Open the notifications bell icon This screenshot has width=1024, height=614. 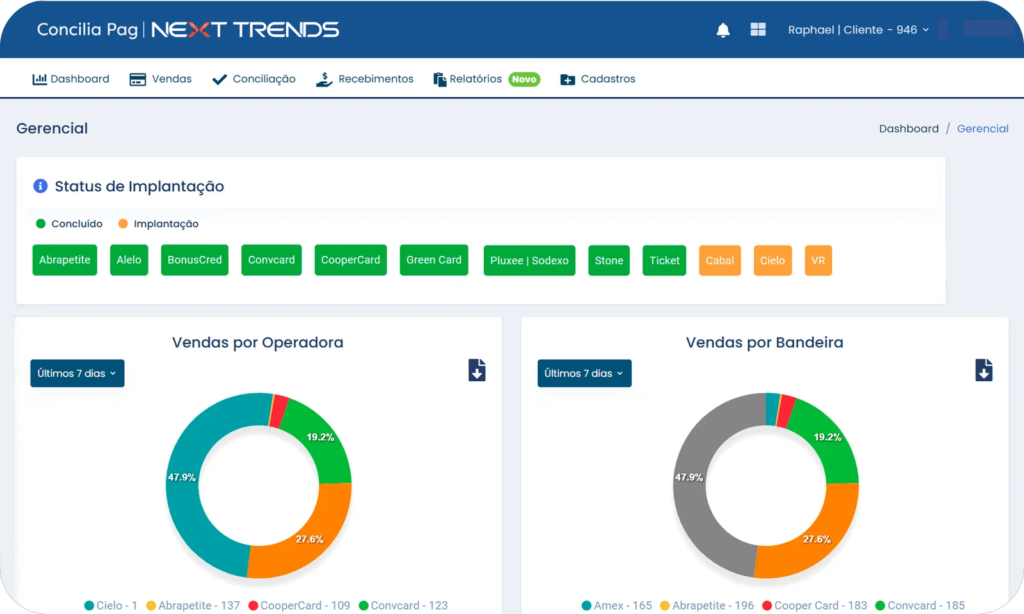pos(723,30)
